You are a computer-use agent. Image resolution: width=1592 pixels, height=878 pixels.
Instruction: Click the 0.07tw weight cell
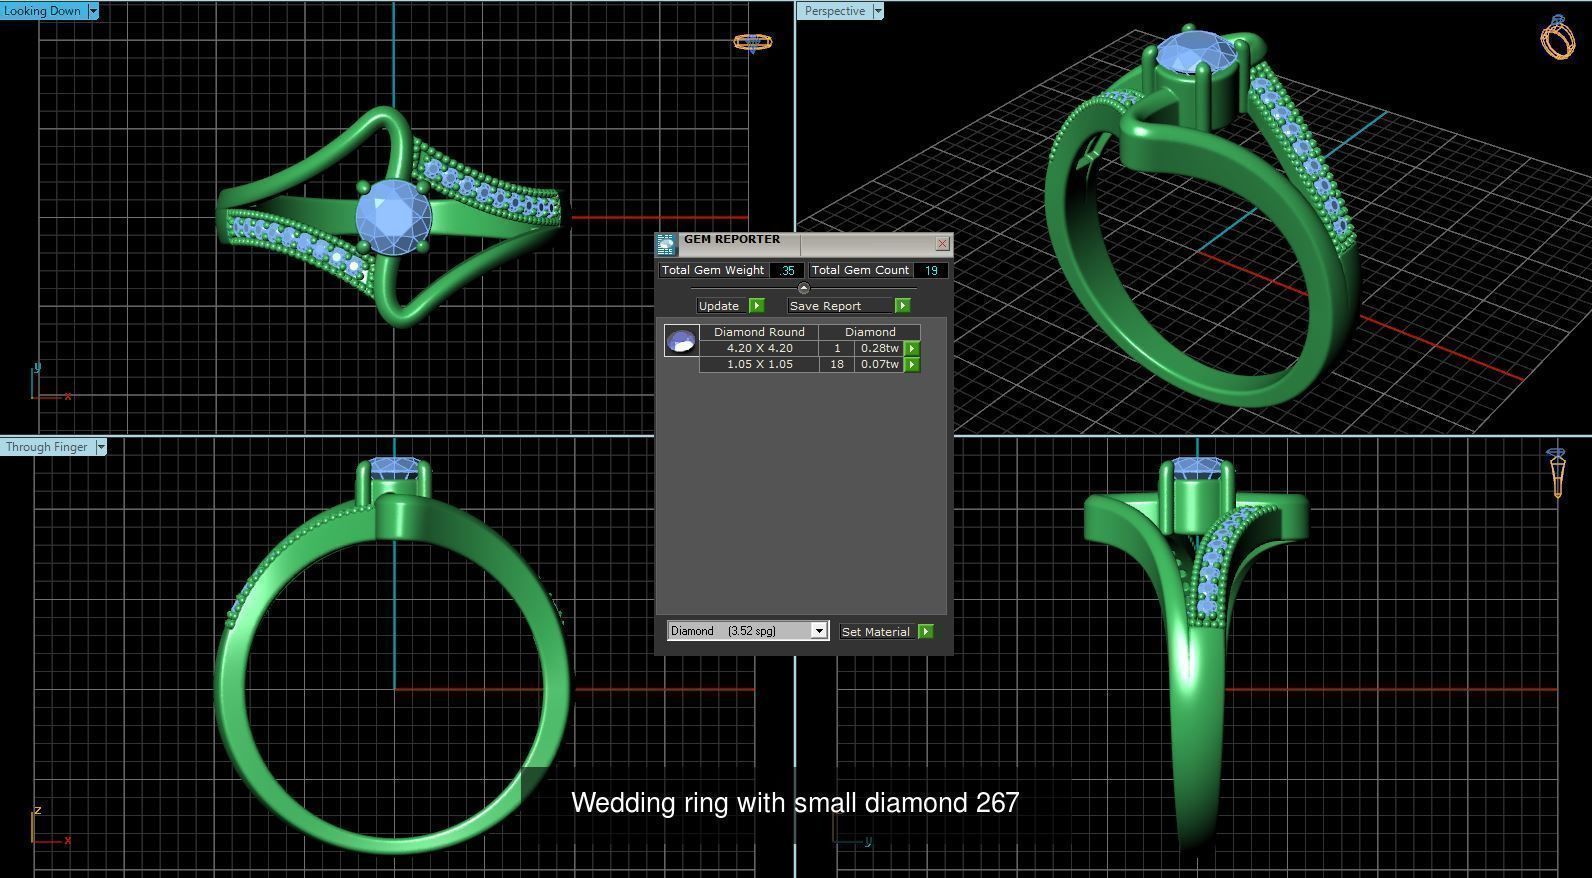point(880,365)
